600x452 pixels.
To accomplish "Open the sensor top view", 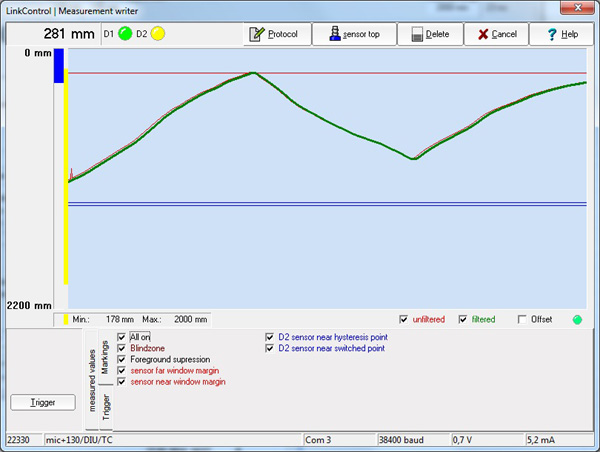I will 354,34.
